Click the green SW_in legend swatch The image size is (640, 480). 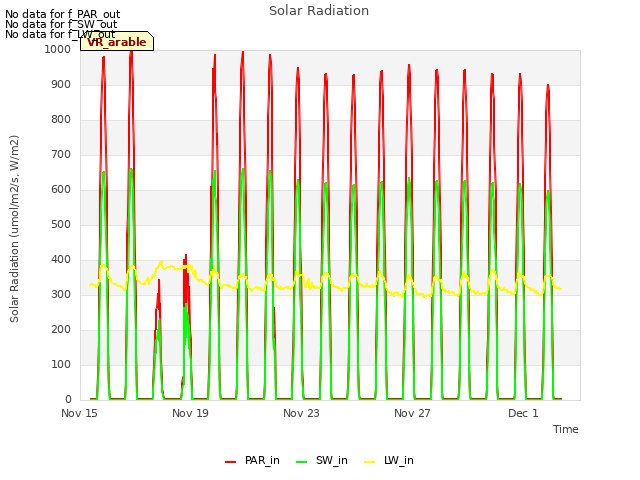point(301,462)
